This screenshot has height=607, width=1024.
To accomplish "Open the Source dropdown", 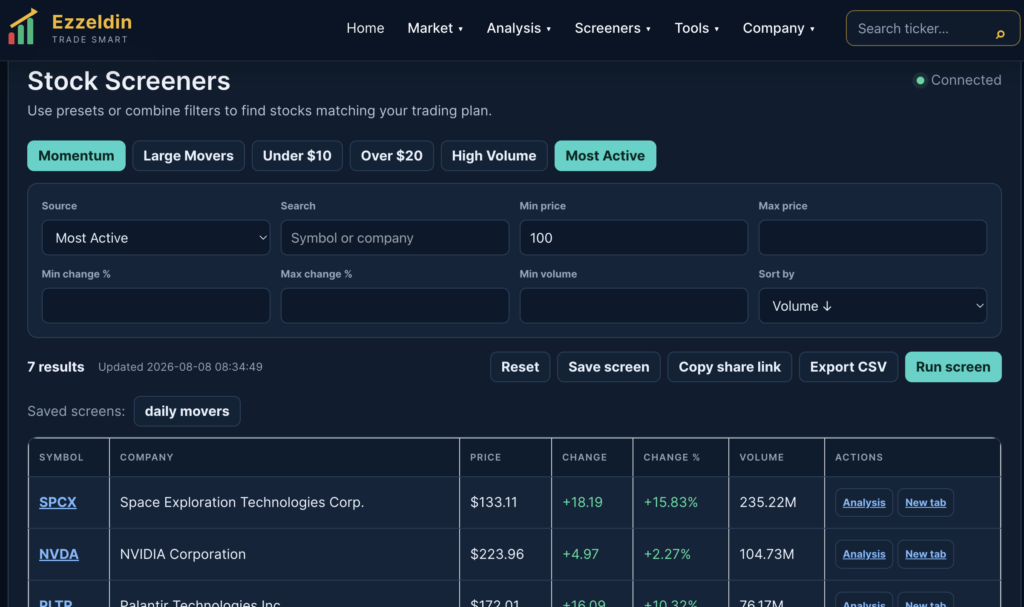I will click(x=156, y=238).
